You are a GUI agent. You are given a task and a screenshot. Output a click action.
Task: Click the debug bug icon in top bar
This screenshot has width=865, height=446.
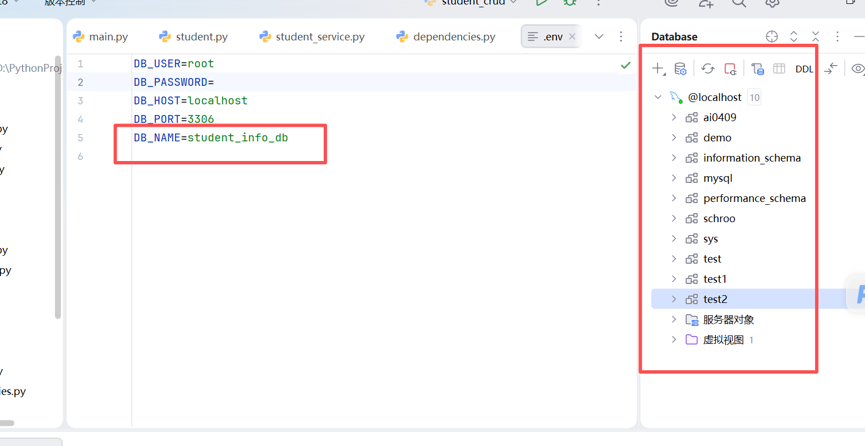(x=570, y=3)
